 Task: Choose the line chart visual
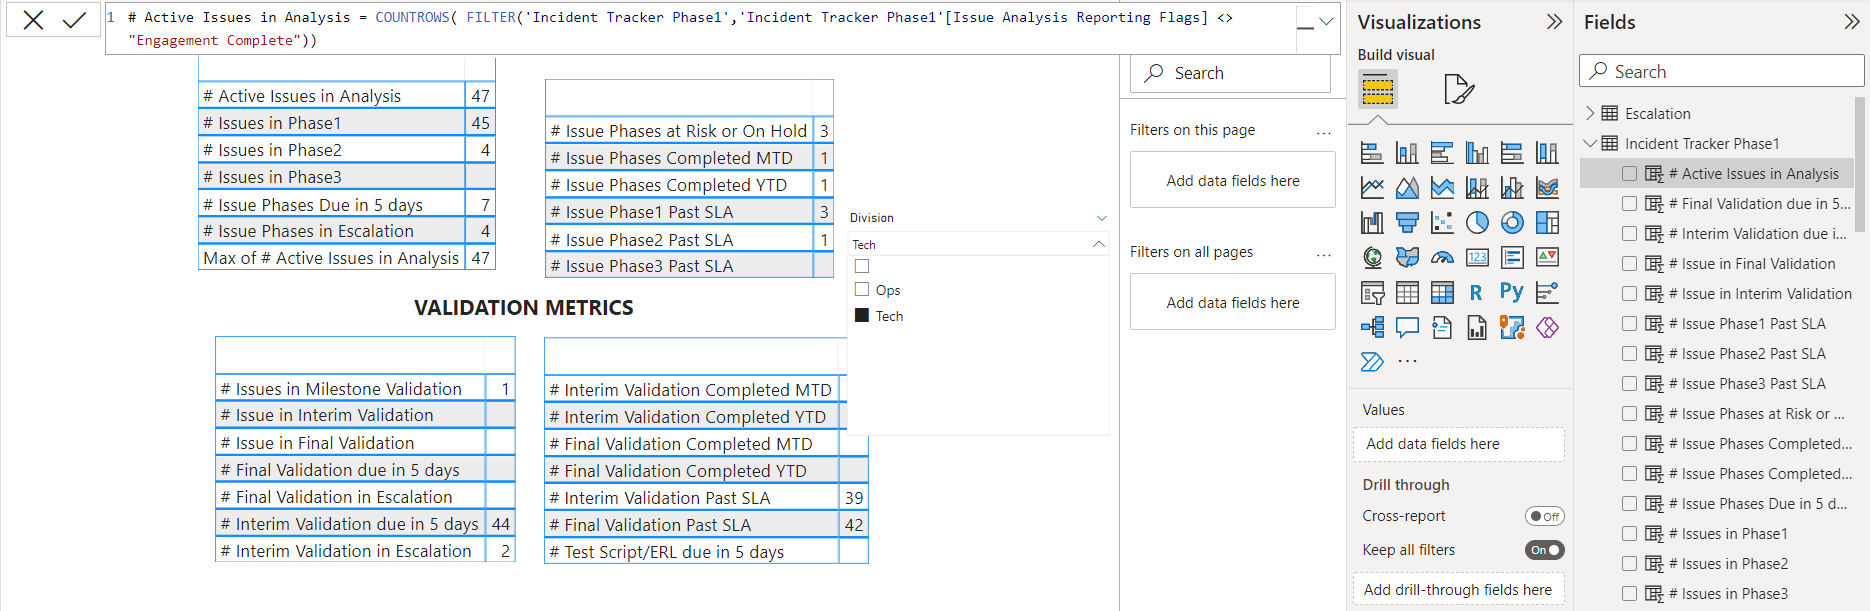(1372, 188)
